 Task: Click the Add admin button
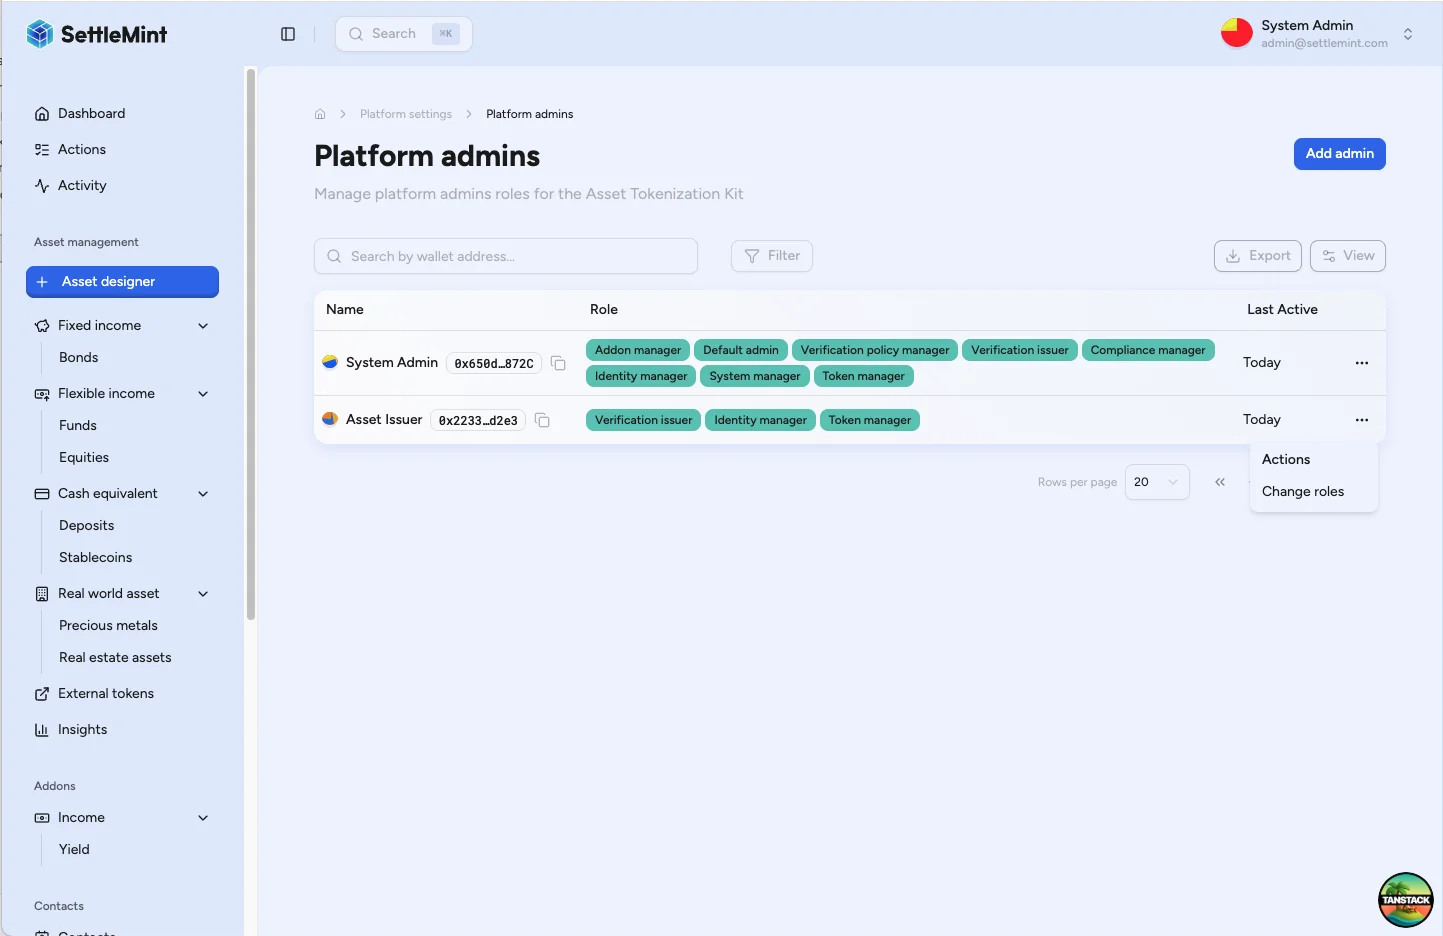click(x=1339, y=154)
